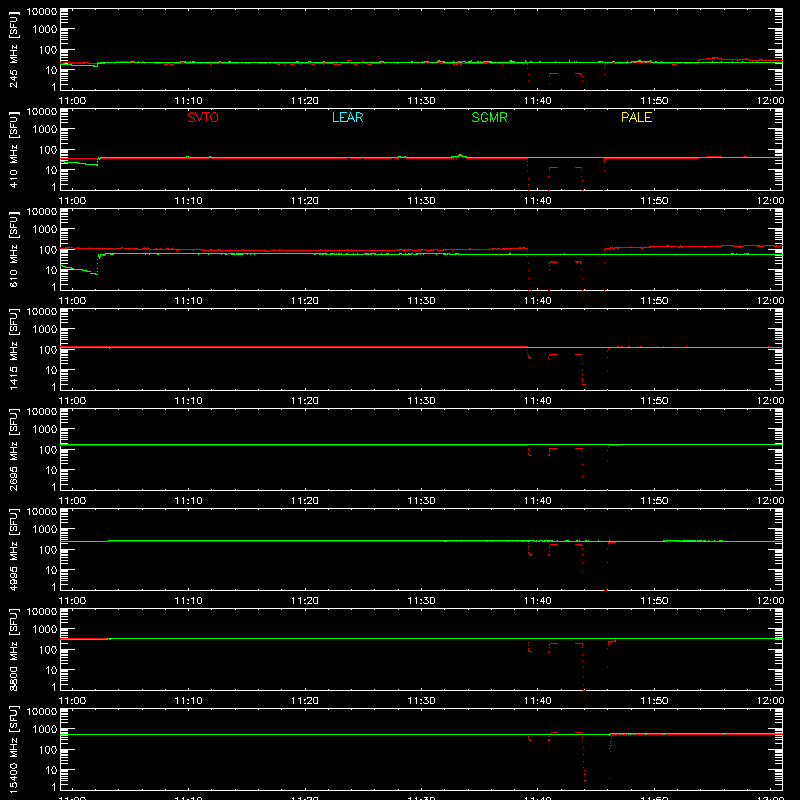
Task: Click the green SGMR station legend label
Action: click(x=489, y=117)
